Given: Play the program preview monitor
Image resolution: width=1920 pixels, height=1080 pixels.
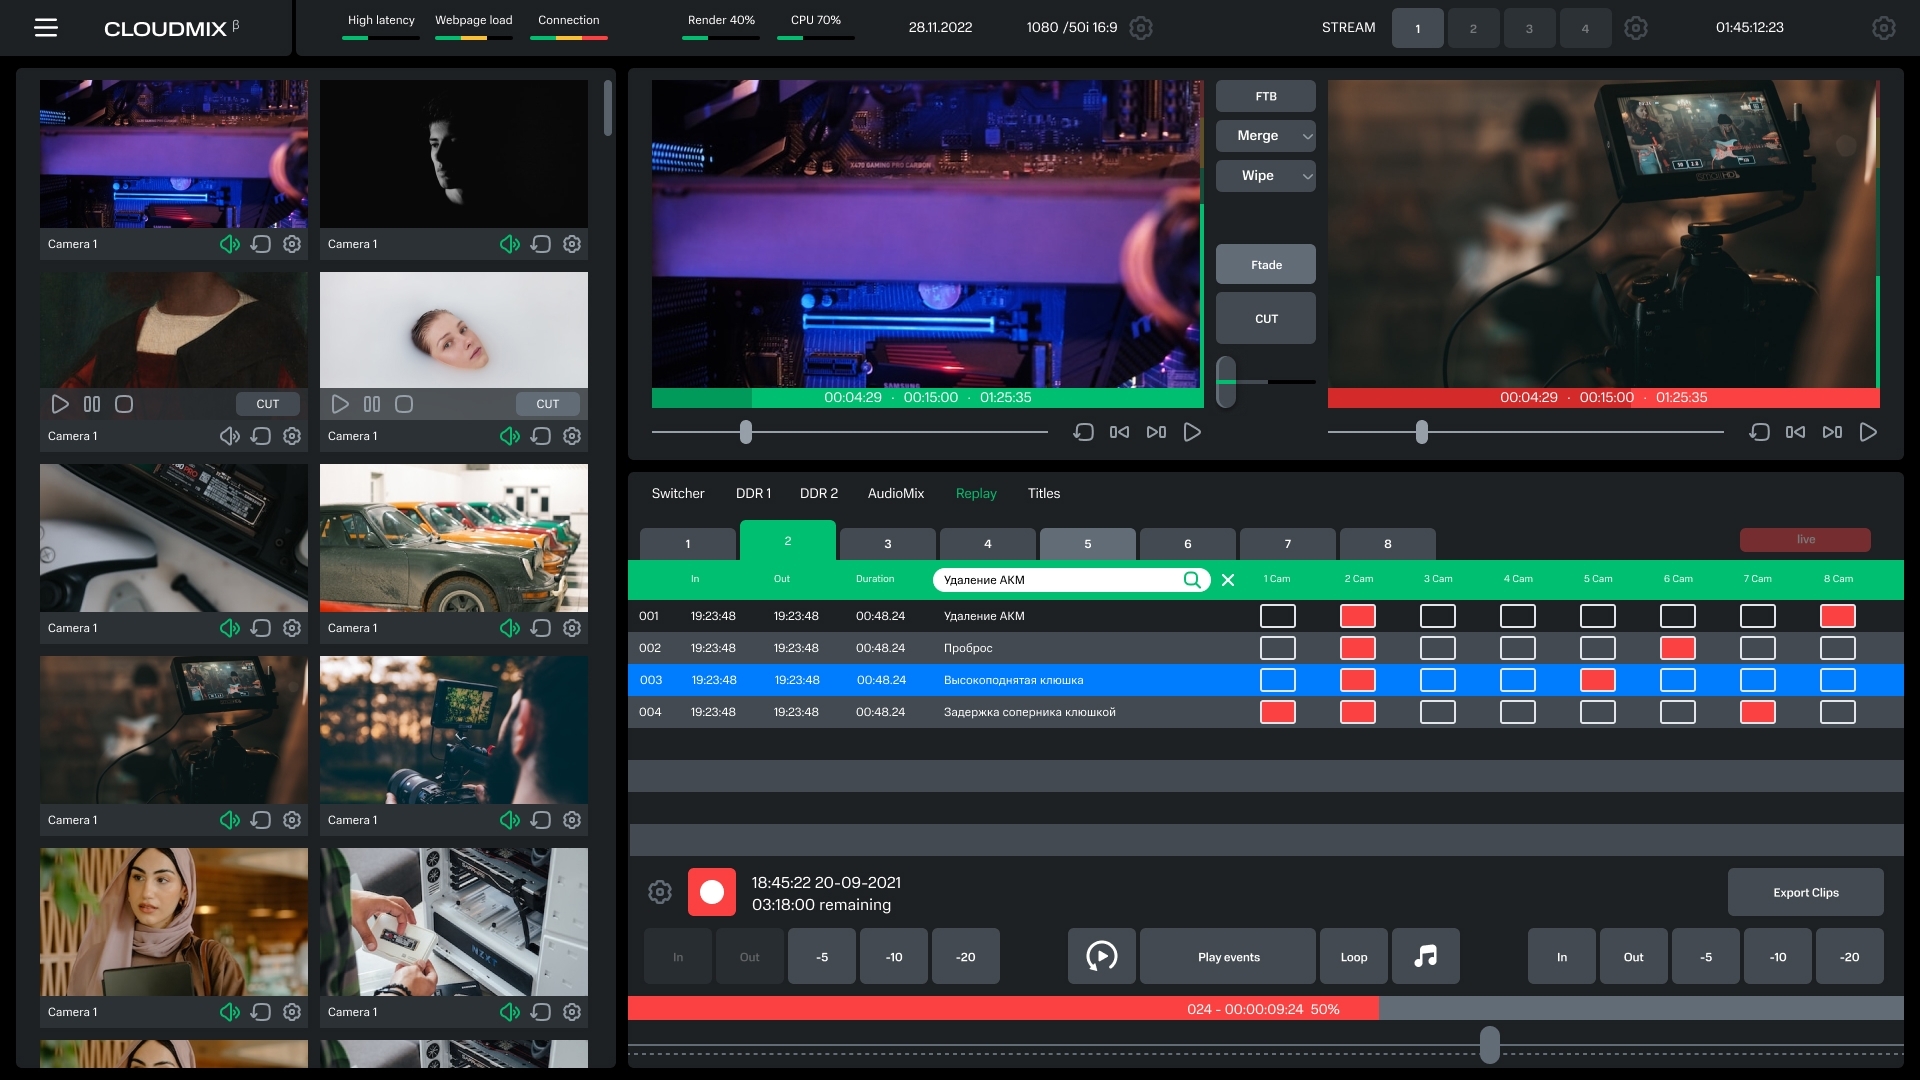Looking at the screenshot, I should [x=1867, y=432].
